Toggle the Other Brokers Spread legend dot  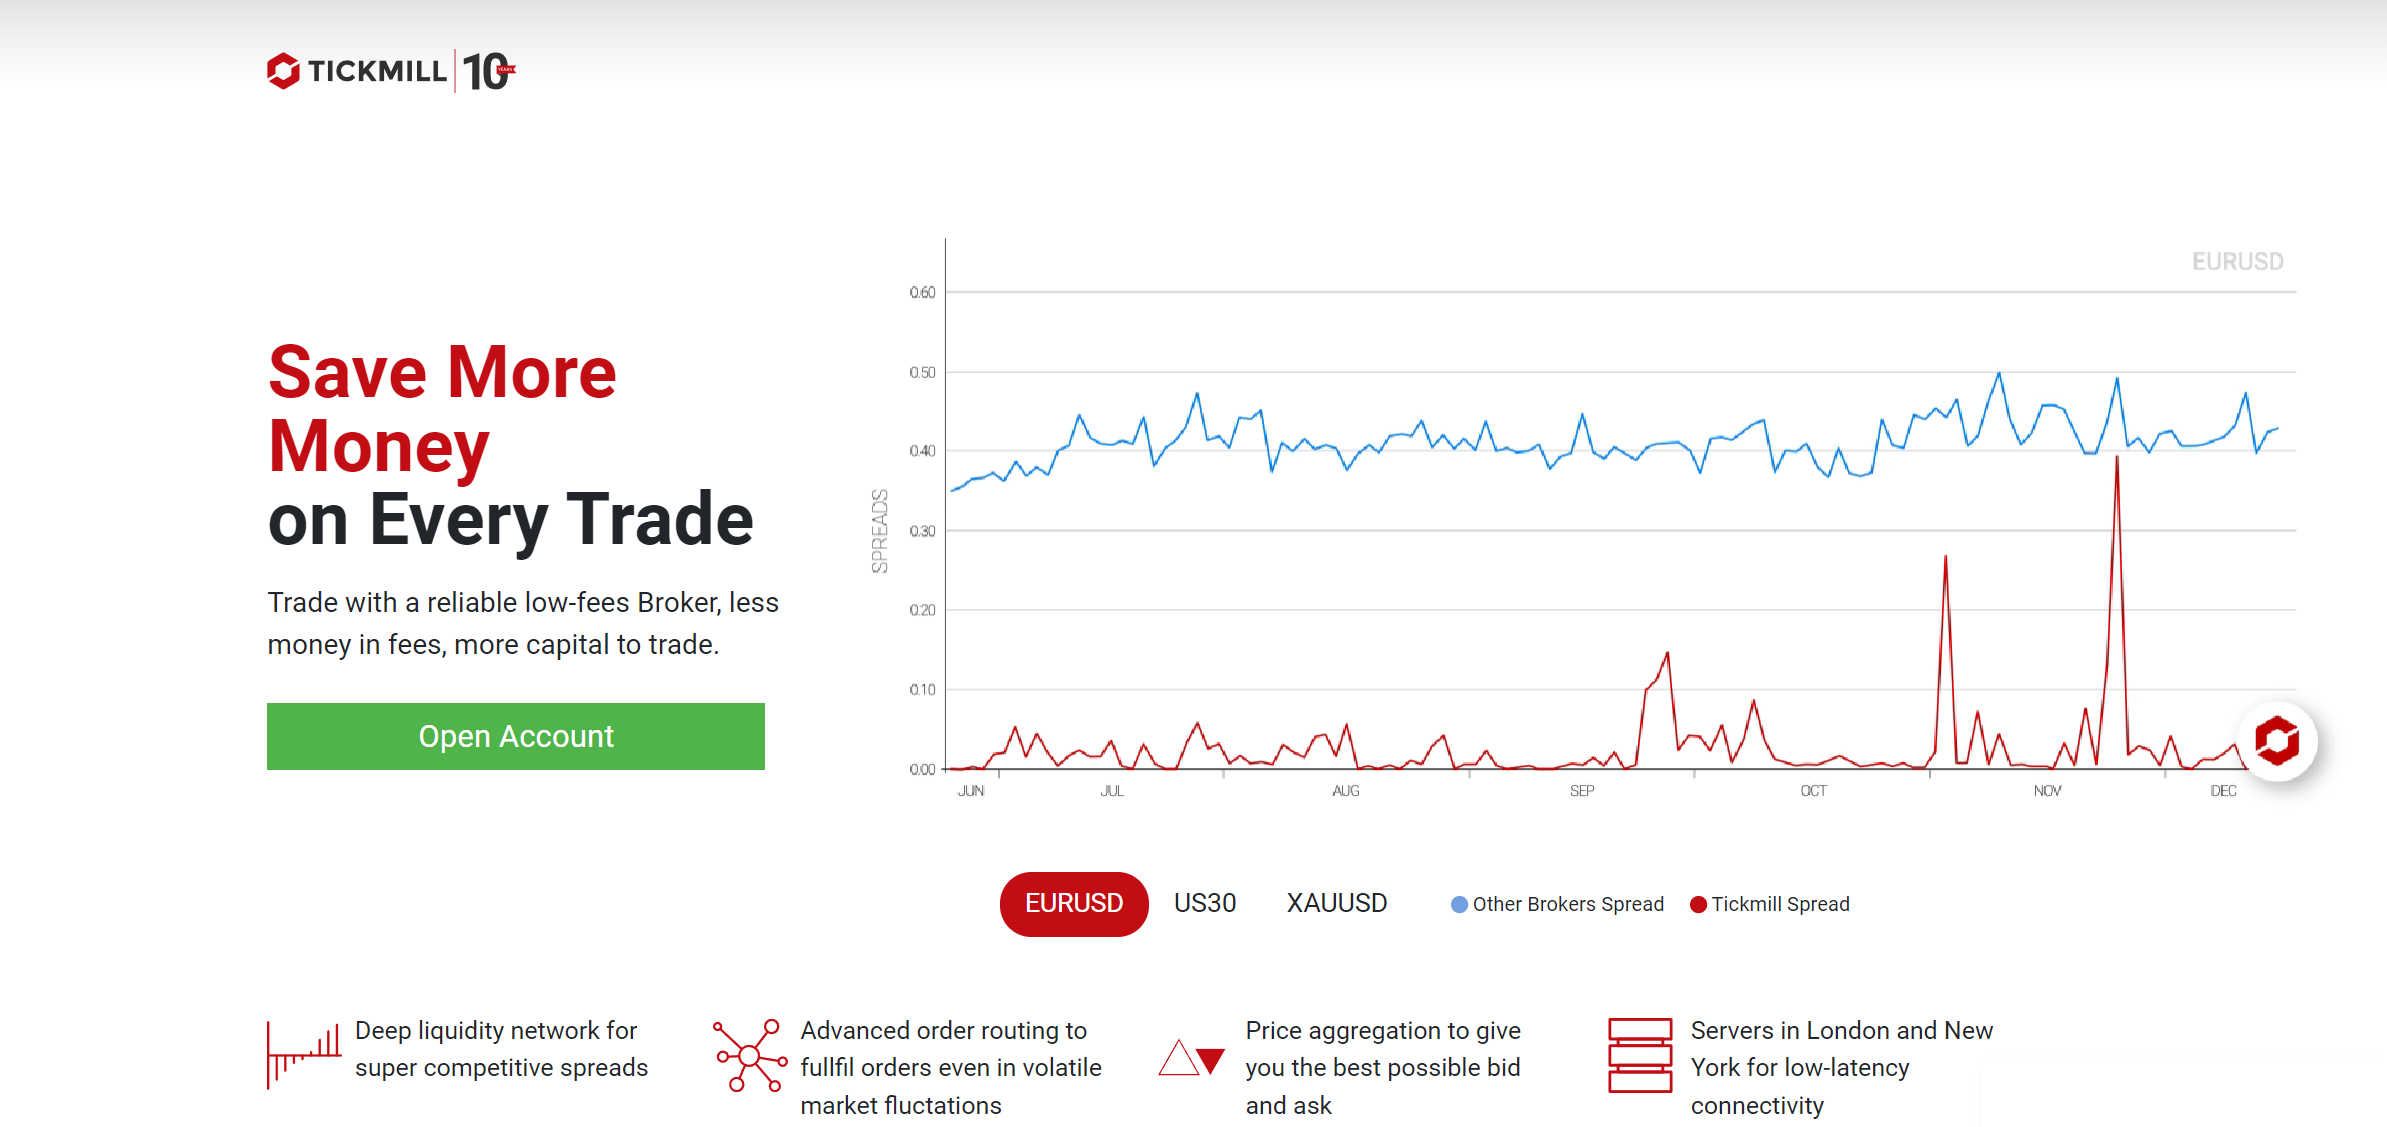click(x=1459, y=904)
